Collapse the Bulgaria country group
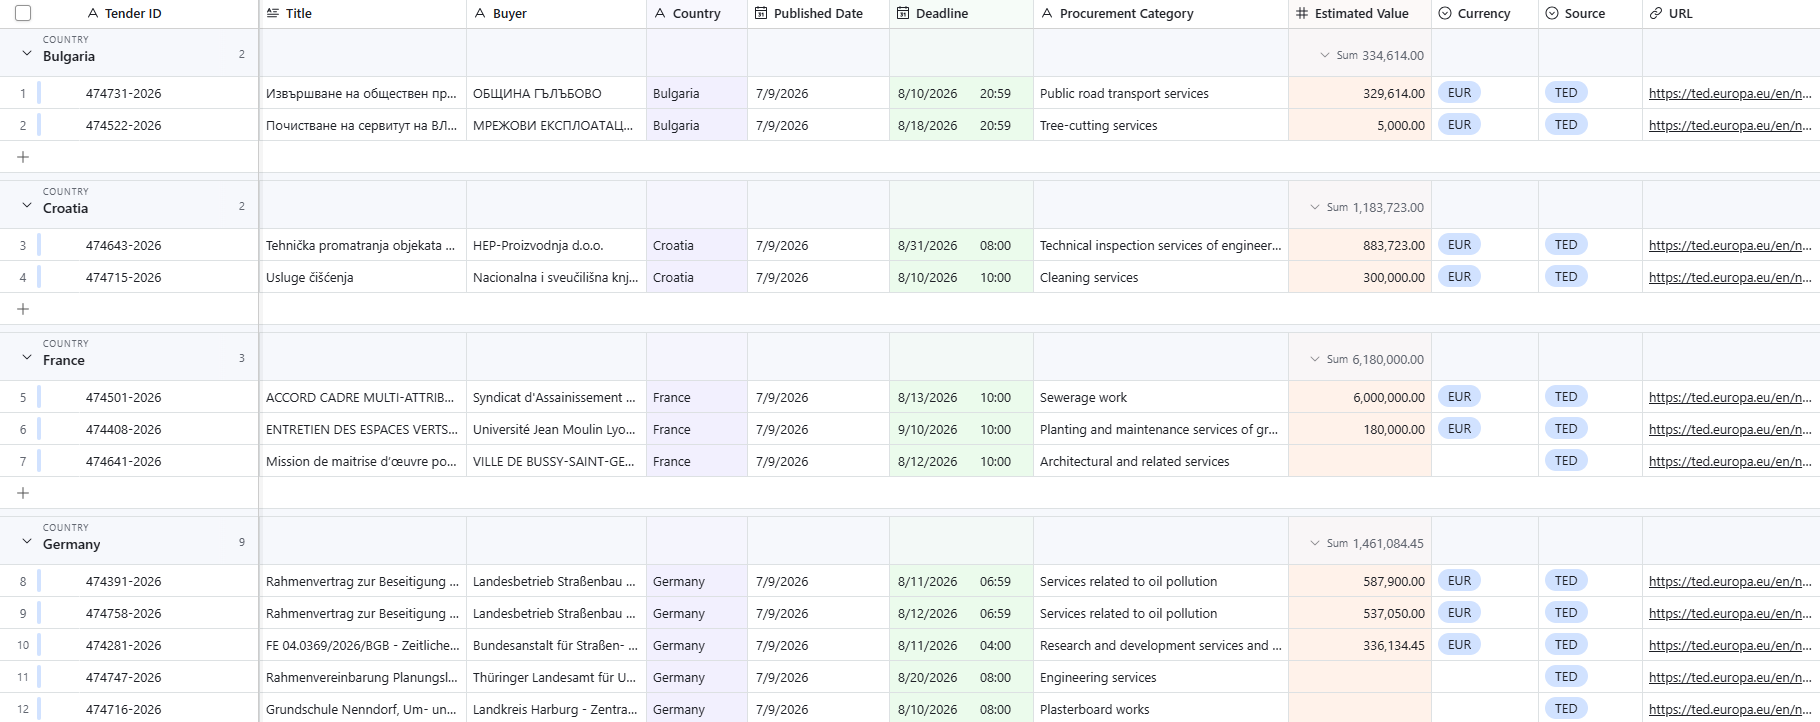Screen dimensions: 1820x722 pyautogui.click(x=27, y=53)
